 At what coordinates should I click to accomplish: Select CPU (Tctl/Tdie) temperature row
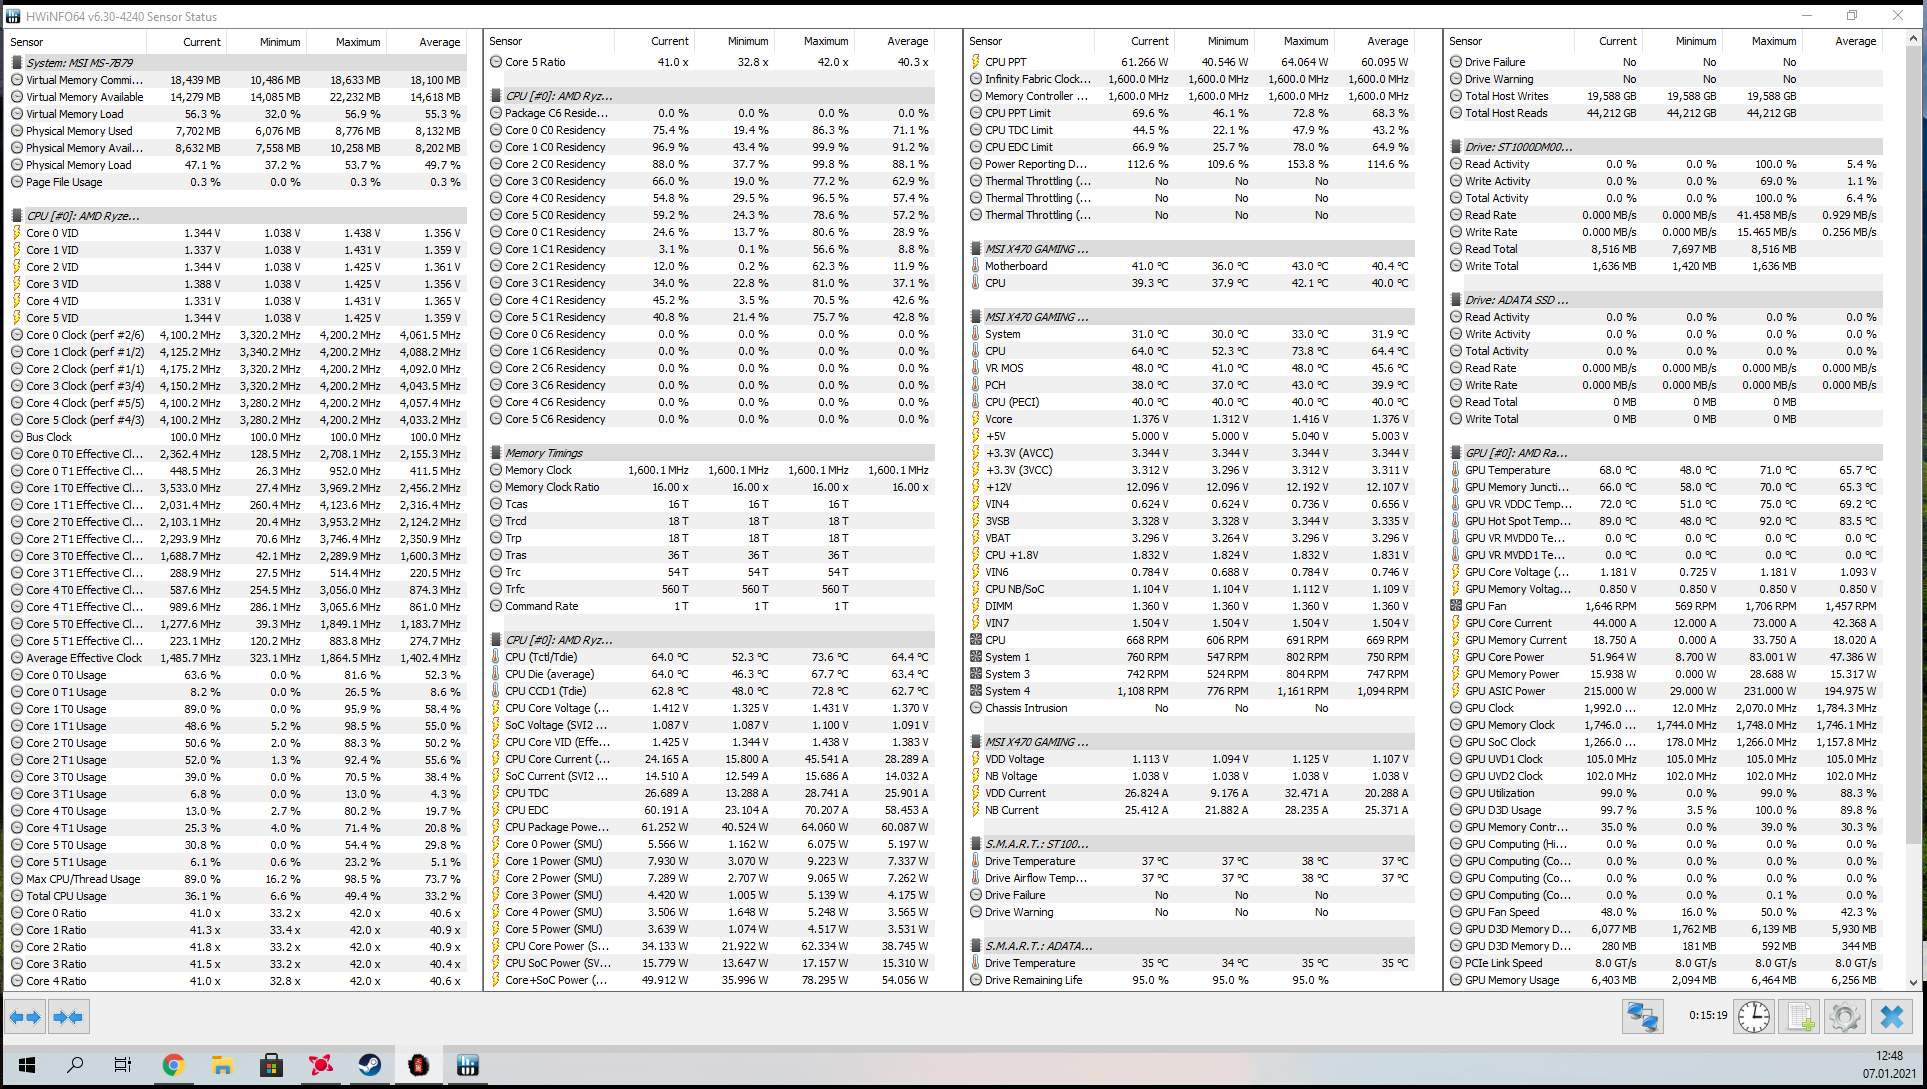point(540,657)
